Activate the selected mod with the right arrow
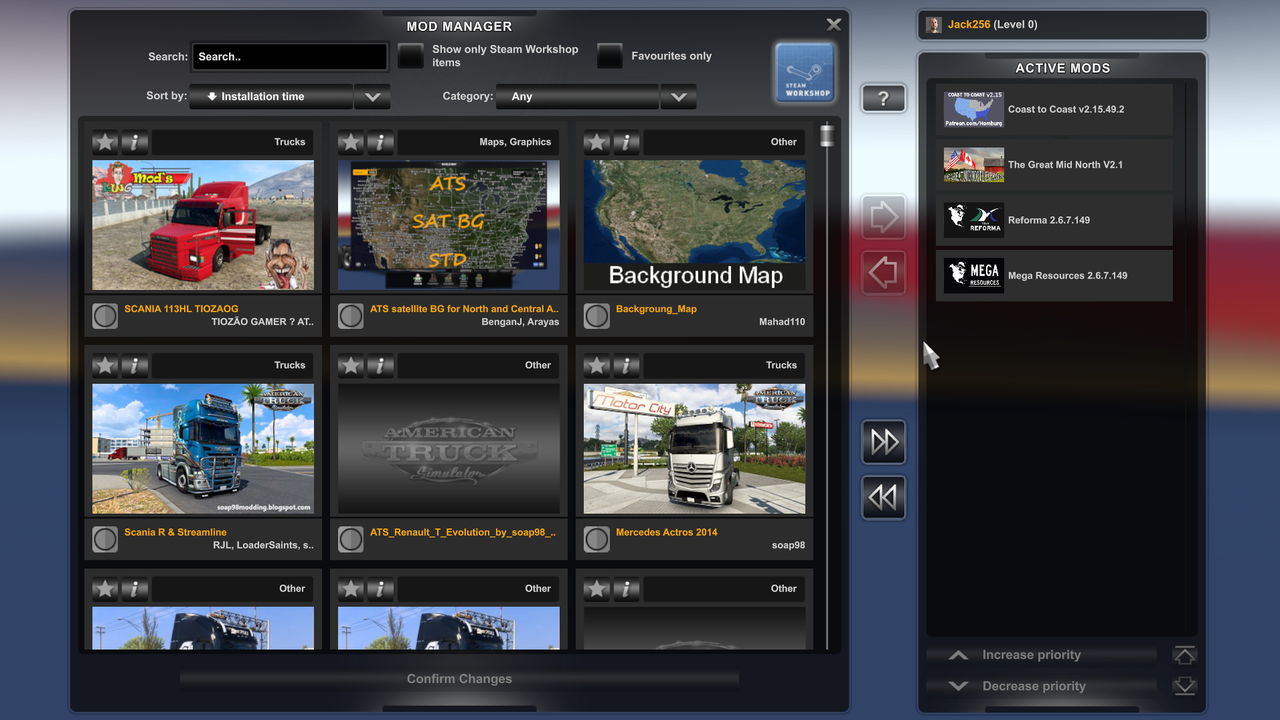The height and width of the screenshot is (720, 1280). tap(883, 216)
